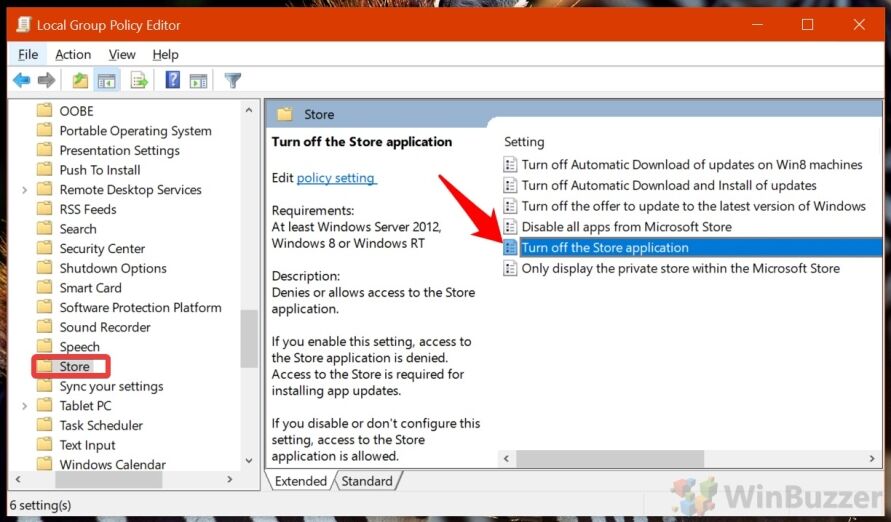The height and width of the screenshot is (522, 891).
Task: Click the Smart Card folder icon
Action: [x=44, y=287]
